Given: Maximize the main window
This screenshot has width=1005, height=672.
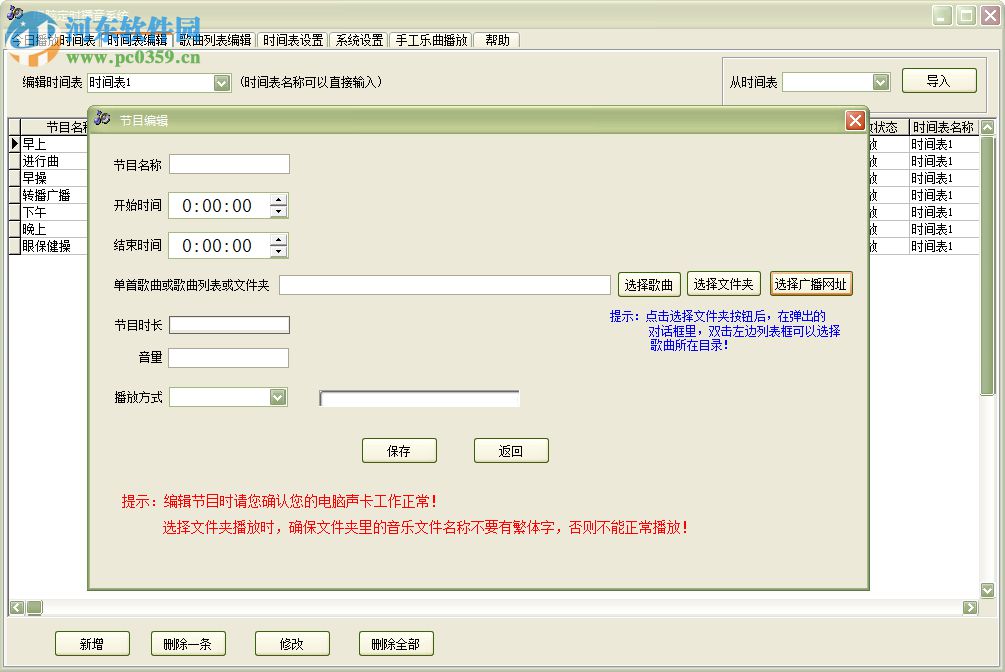Looking at the screenshot, I should point(966,15).
